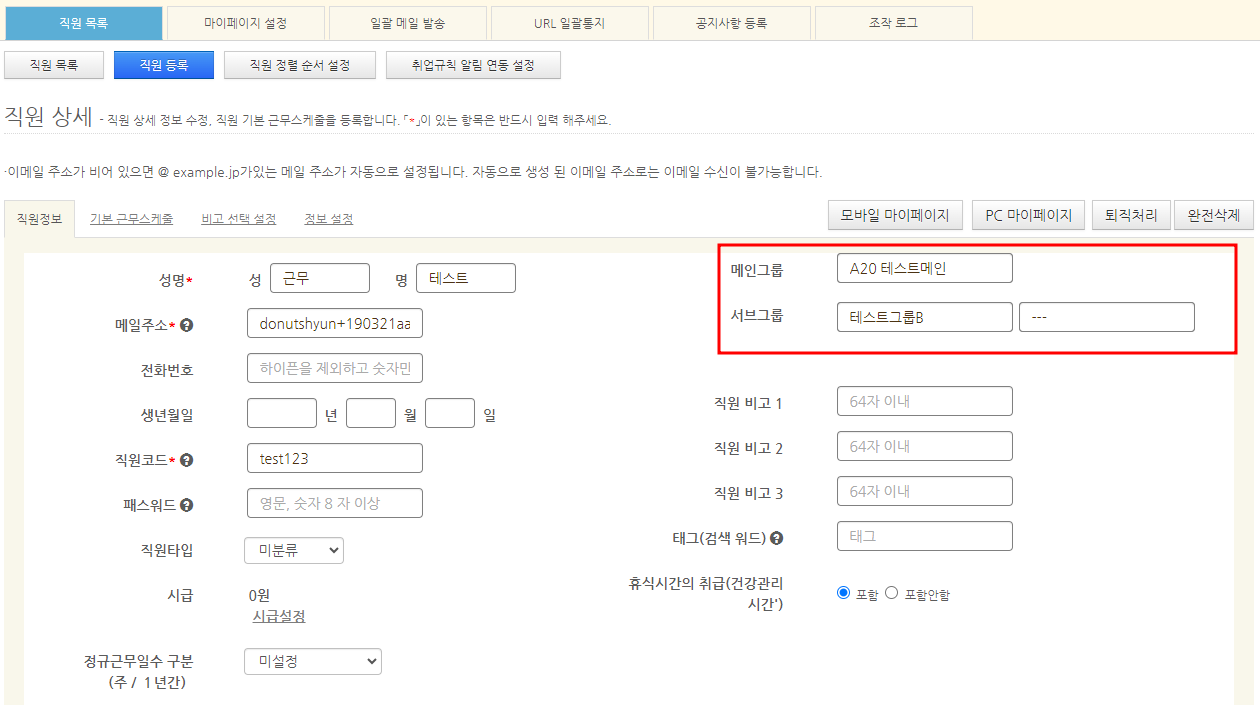
Task: Click help icon next to 패스워드 label
Action: tap(187, 505)
